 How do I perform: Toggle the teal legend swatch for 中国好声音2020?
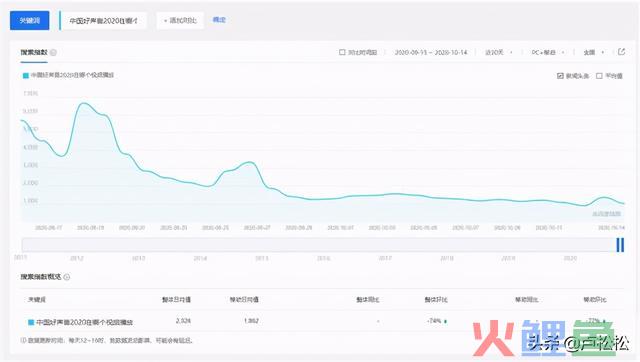(x=25, y=76)
